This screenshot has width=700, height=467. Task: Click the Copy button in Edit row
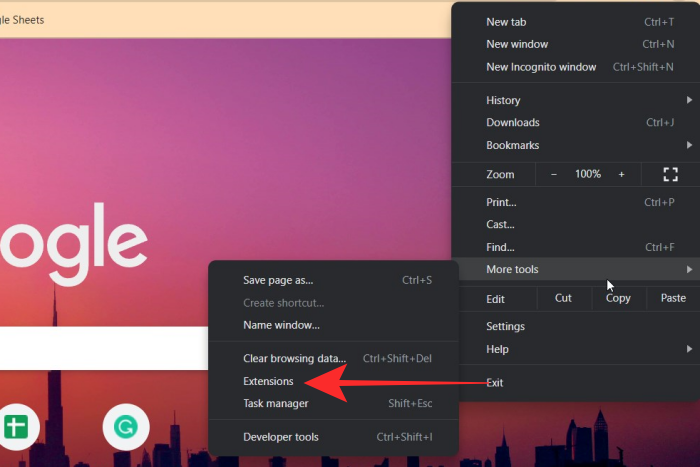tap(618, 298)
